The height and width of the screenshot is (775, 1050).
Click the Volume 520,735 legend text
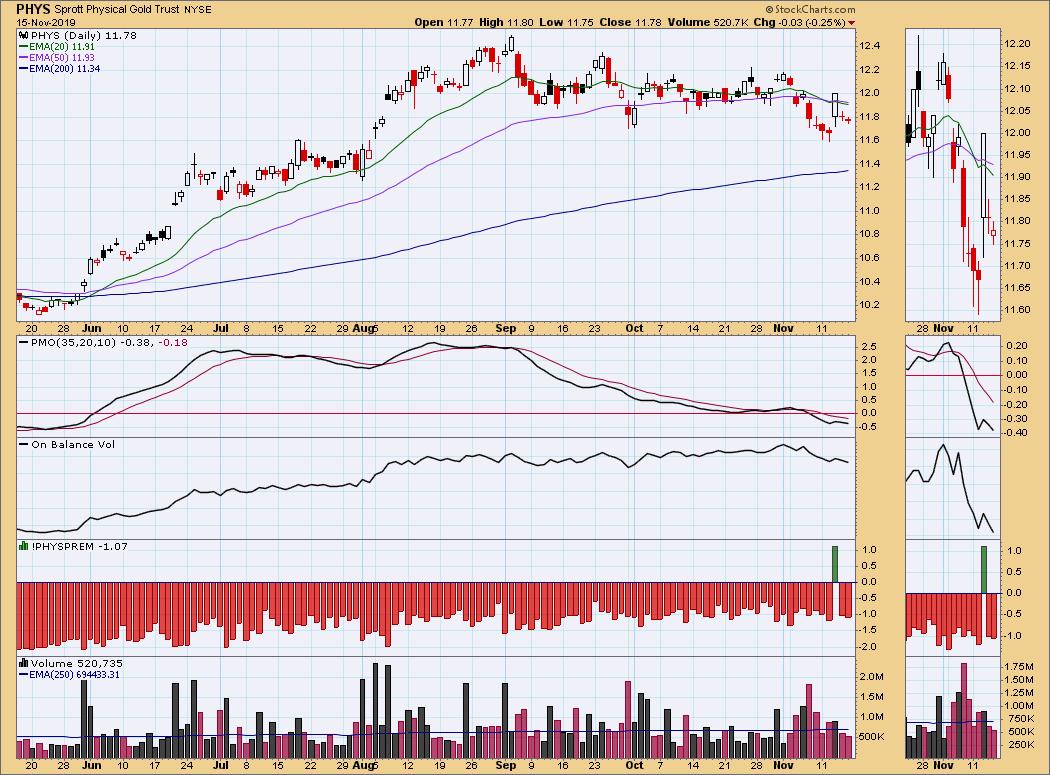[76, 664]
